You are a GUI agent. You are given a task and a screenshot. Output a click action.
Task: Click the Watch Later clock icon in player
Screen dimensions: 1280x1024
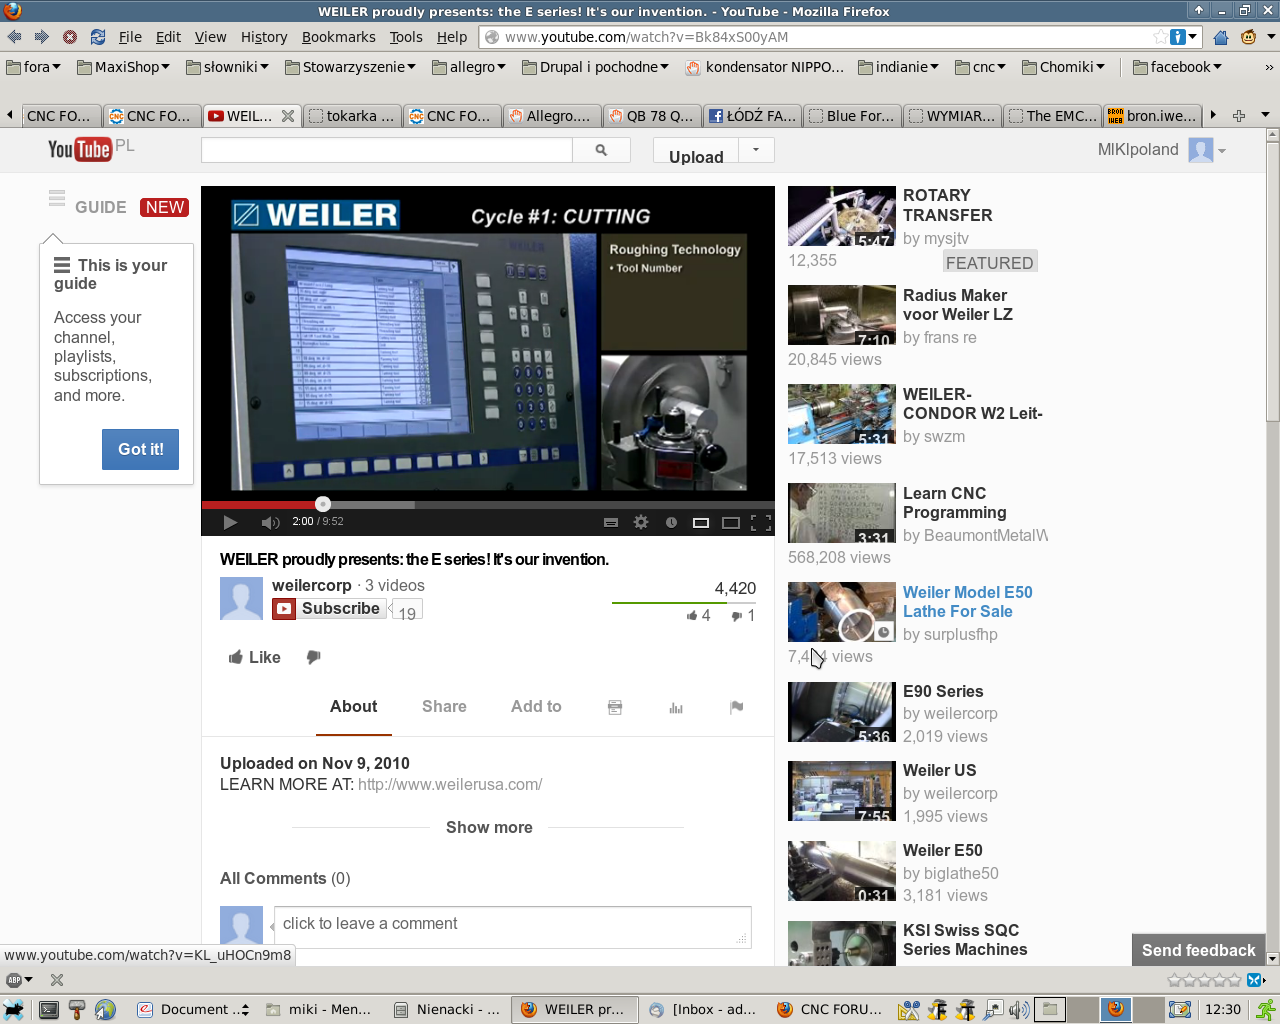point(671,522)
